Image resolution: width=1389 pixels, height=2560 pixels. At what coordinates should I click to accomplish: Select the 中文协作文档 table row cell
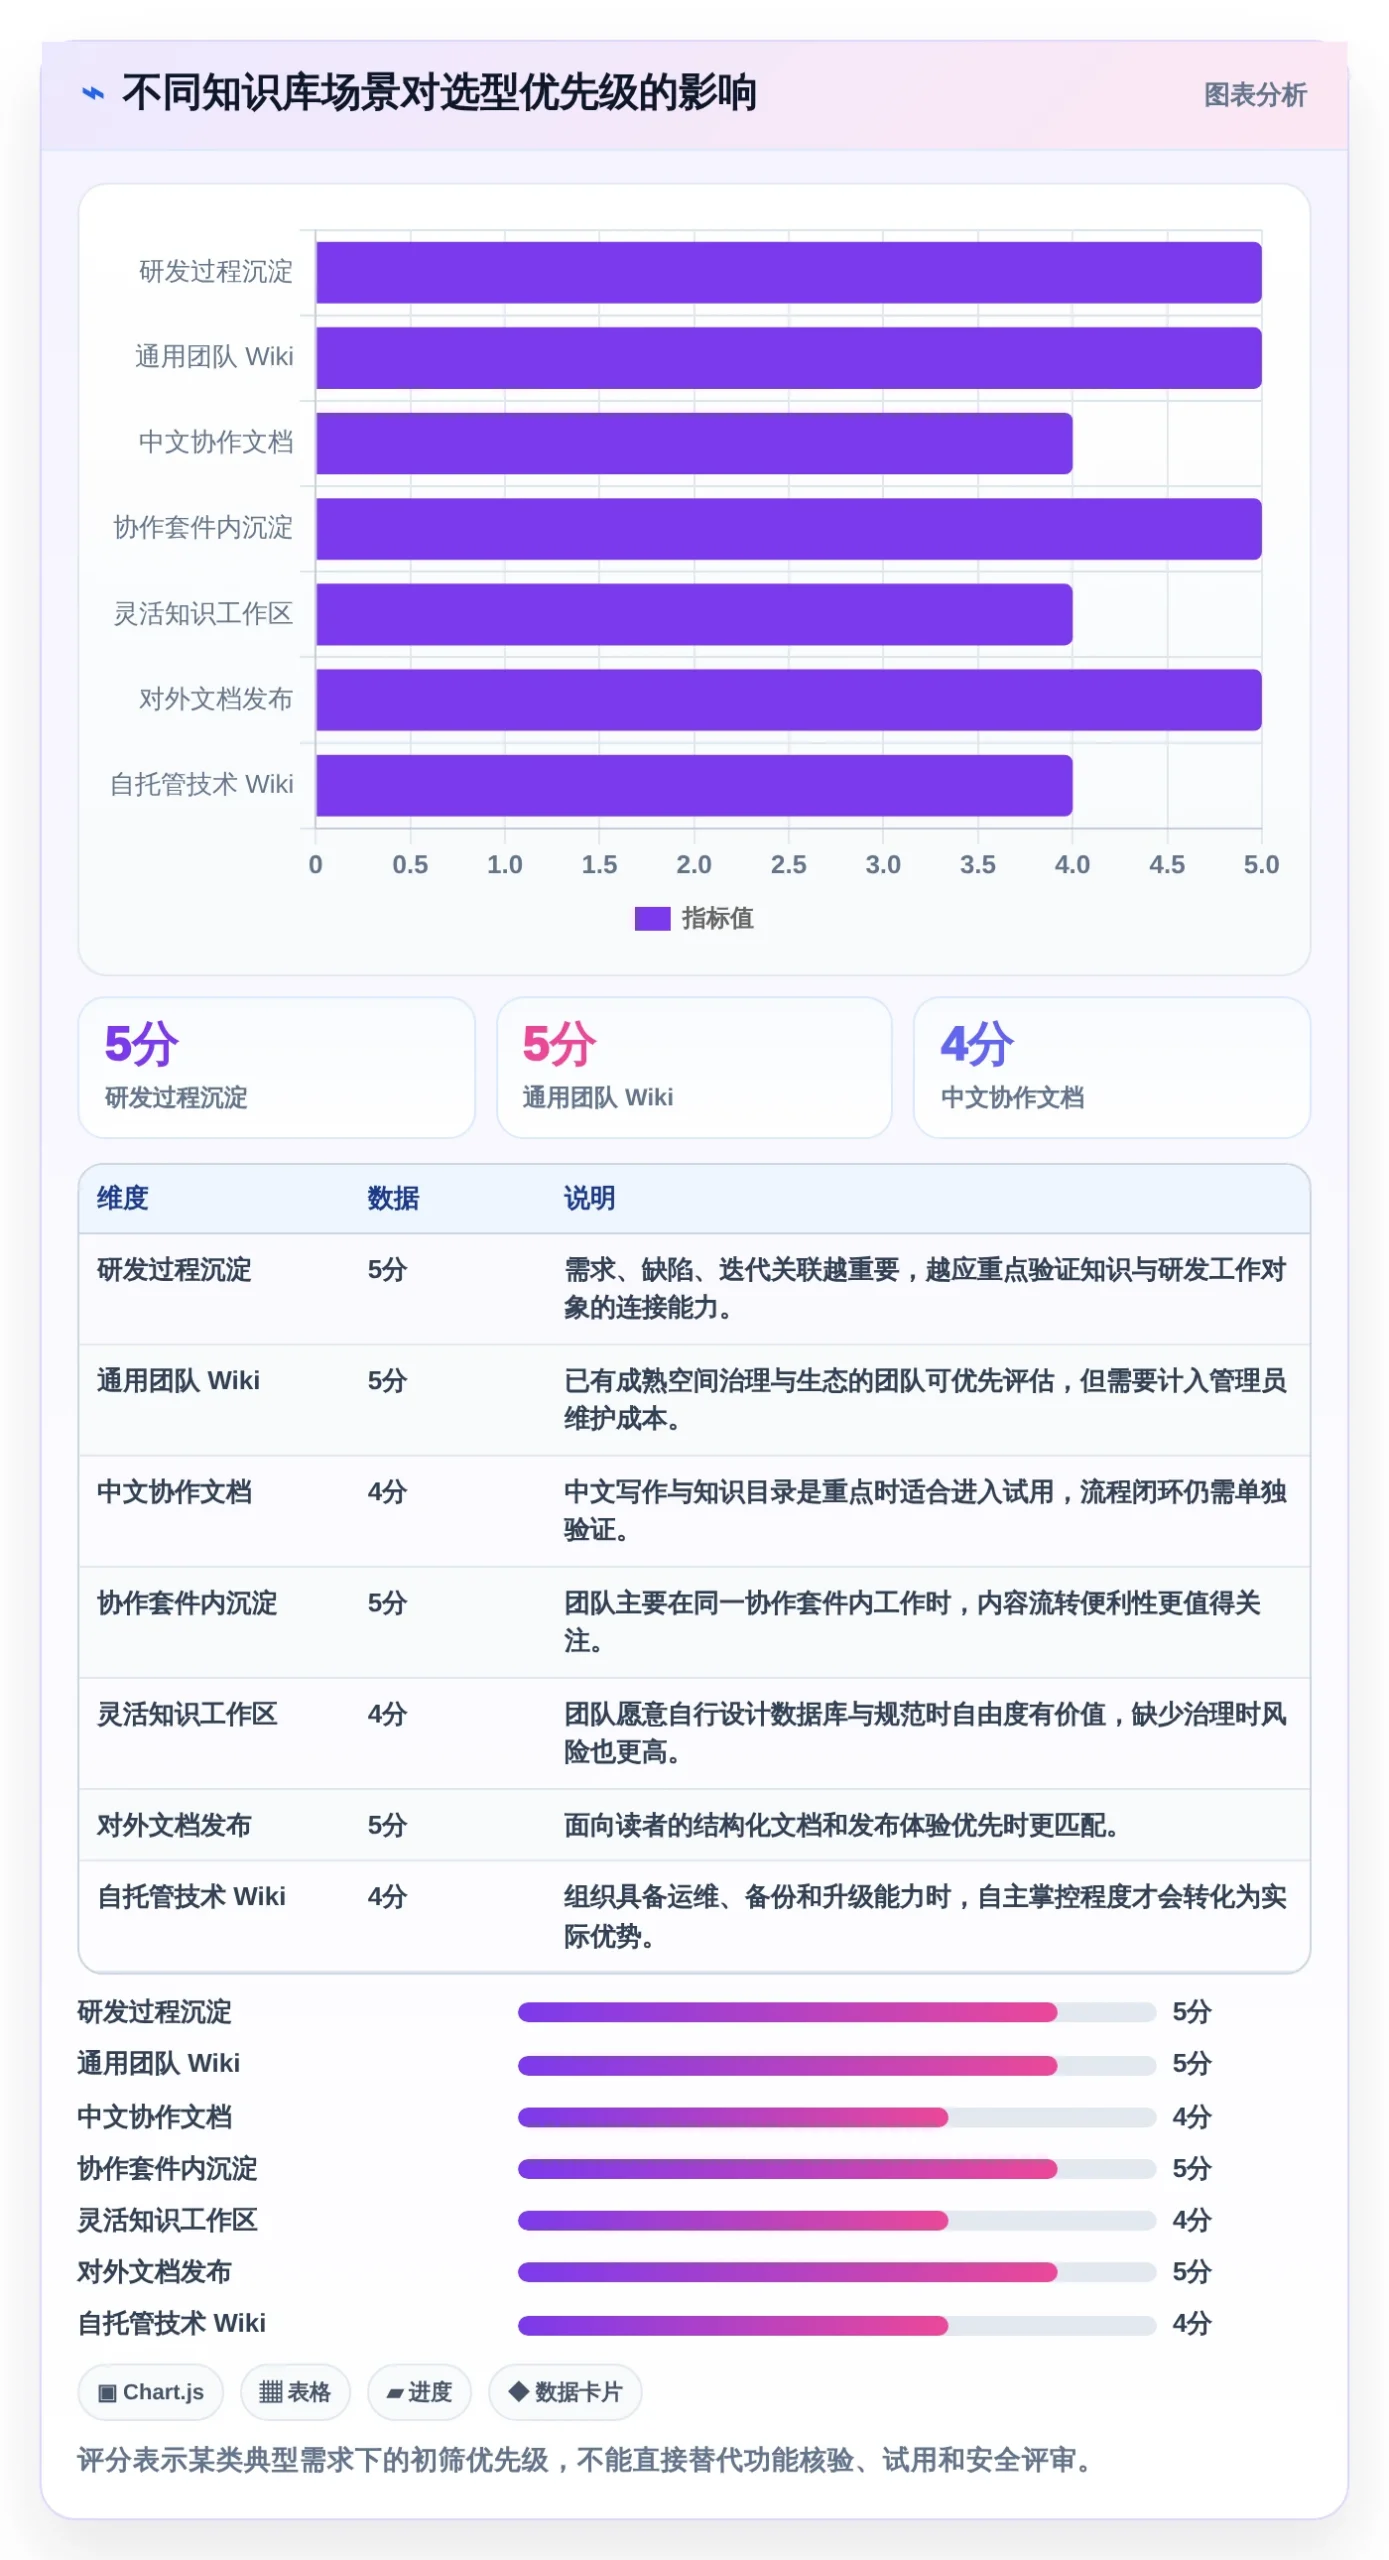pos(174,1492)
